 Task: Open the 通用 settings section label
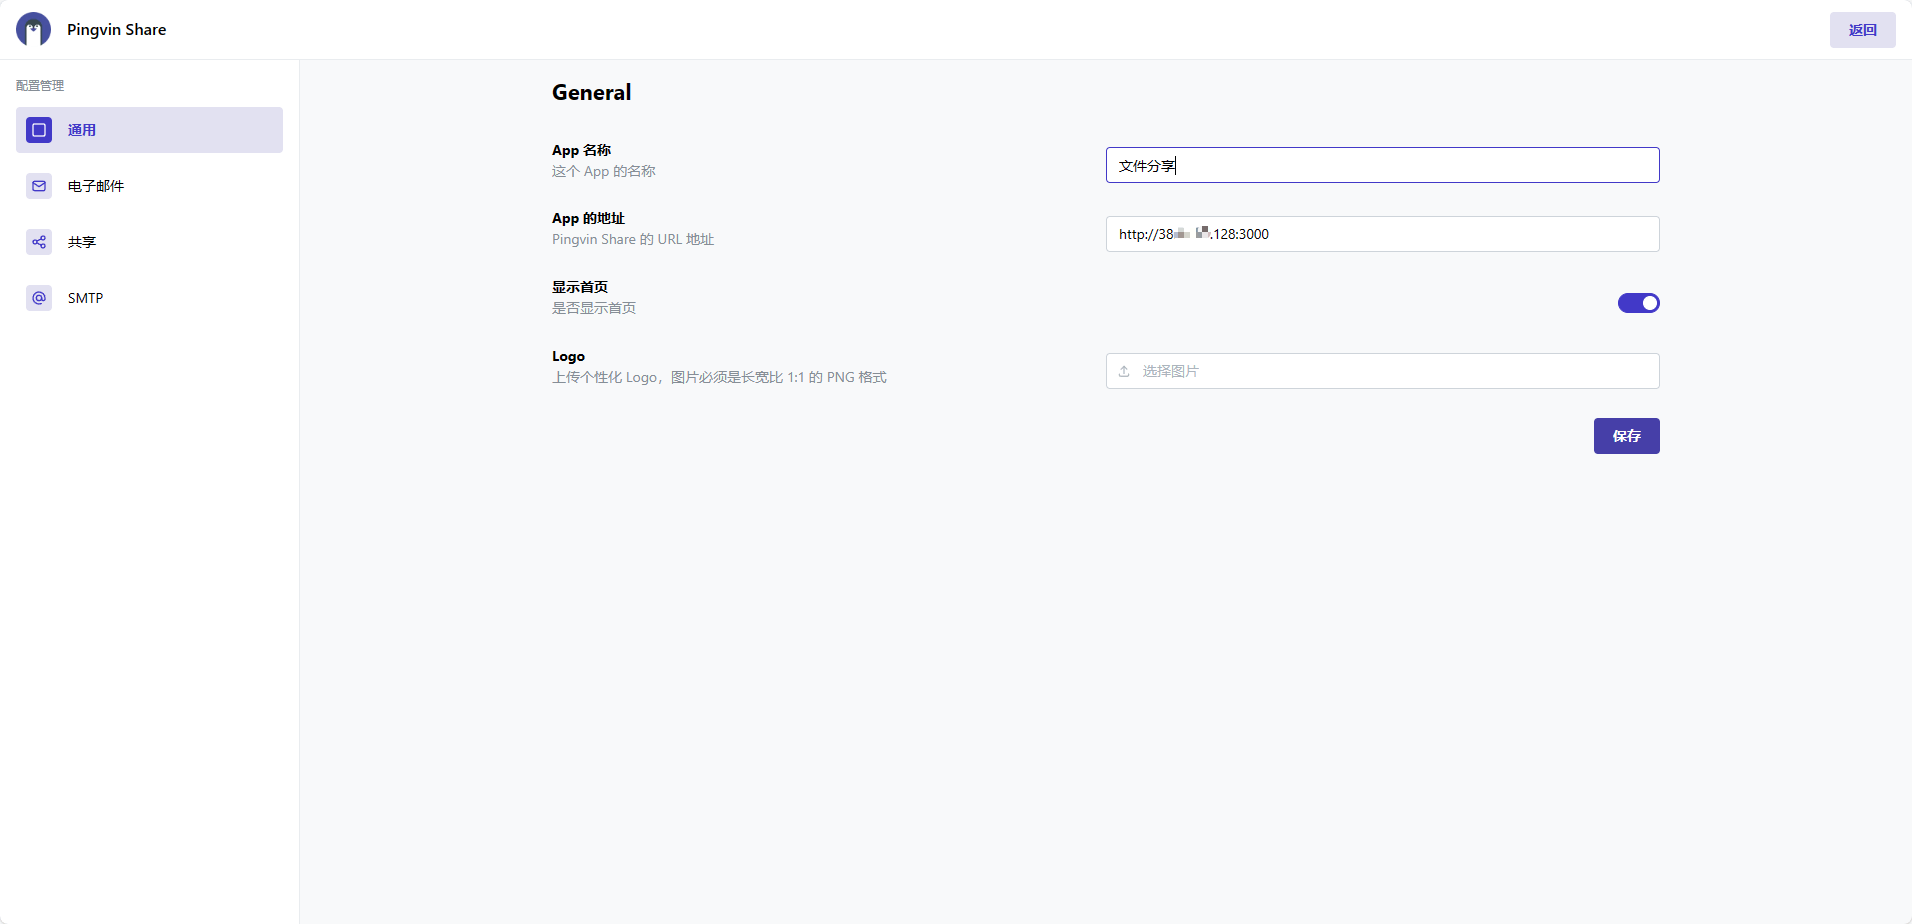point(82,130)
